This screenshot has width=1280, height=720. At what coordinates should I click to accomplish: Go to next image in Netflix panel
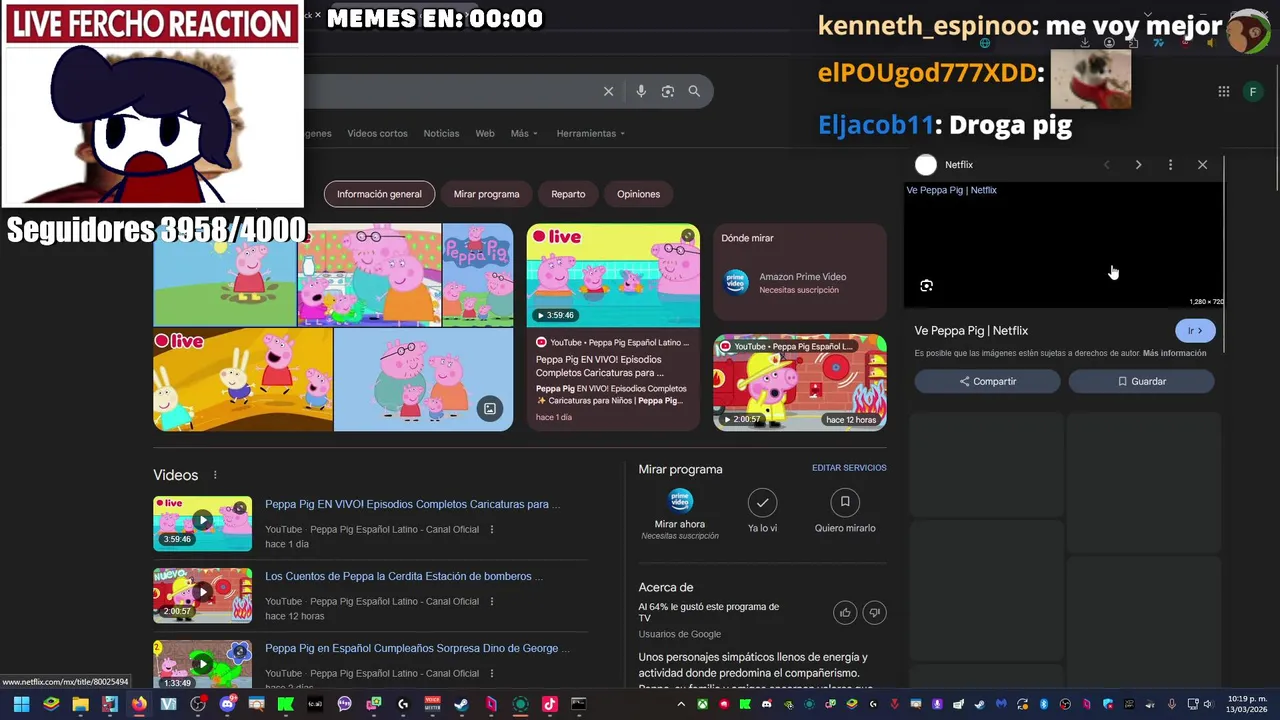point(1138,165)
